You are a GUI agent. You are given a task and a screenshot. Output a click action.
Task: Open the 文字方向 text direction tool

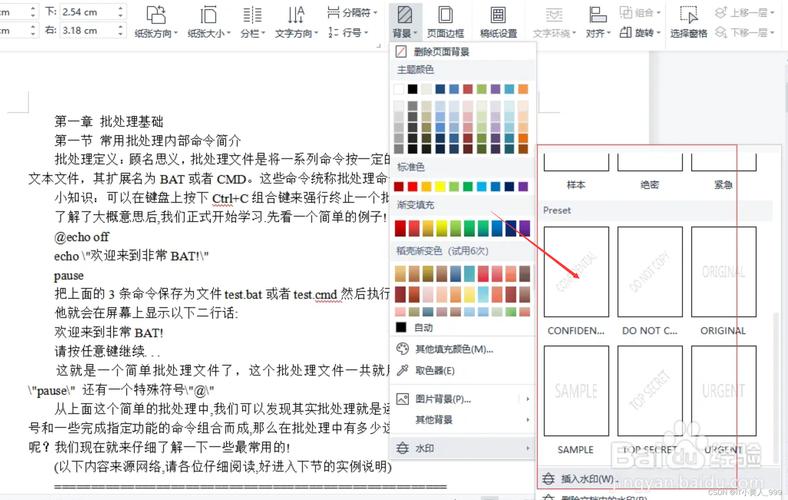coord(297,22)
